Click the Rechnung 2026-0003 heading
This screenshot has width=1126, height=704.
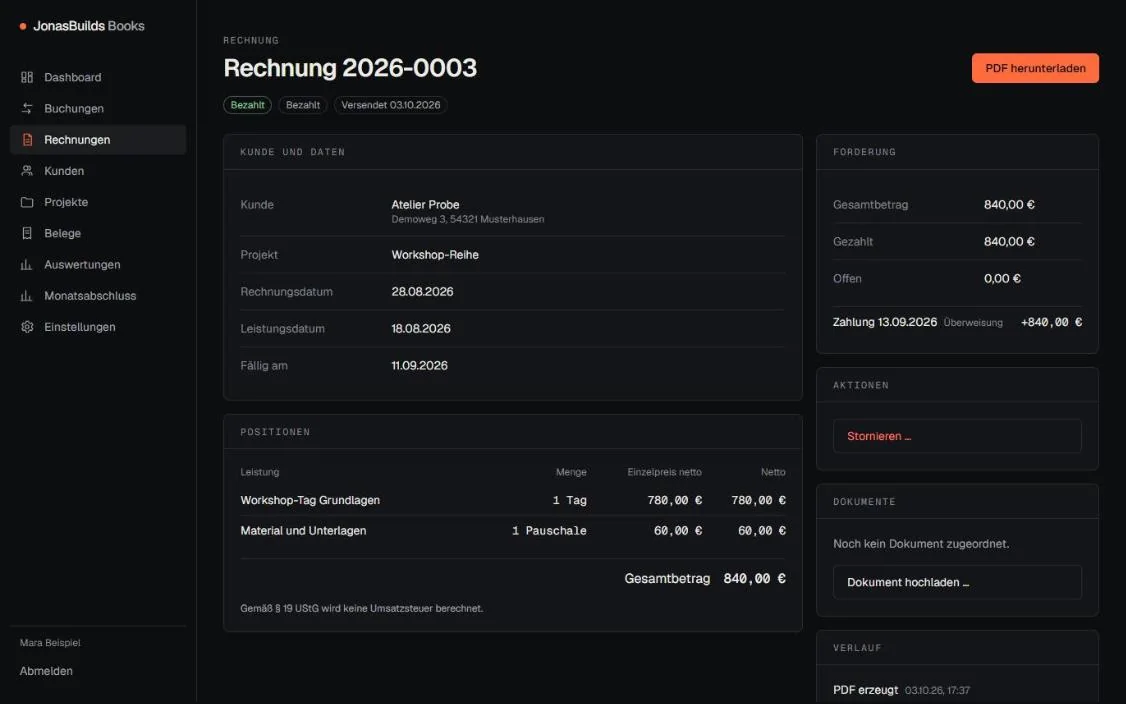tap(350, 68)
